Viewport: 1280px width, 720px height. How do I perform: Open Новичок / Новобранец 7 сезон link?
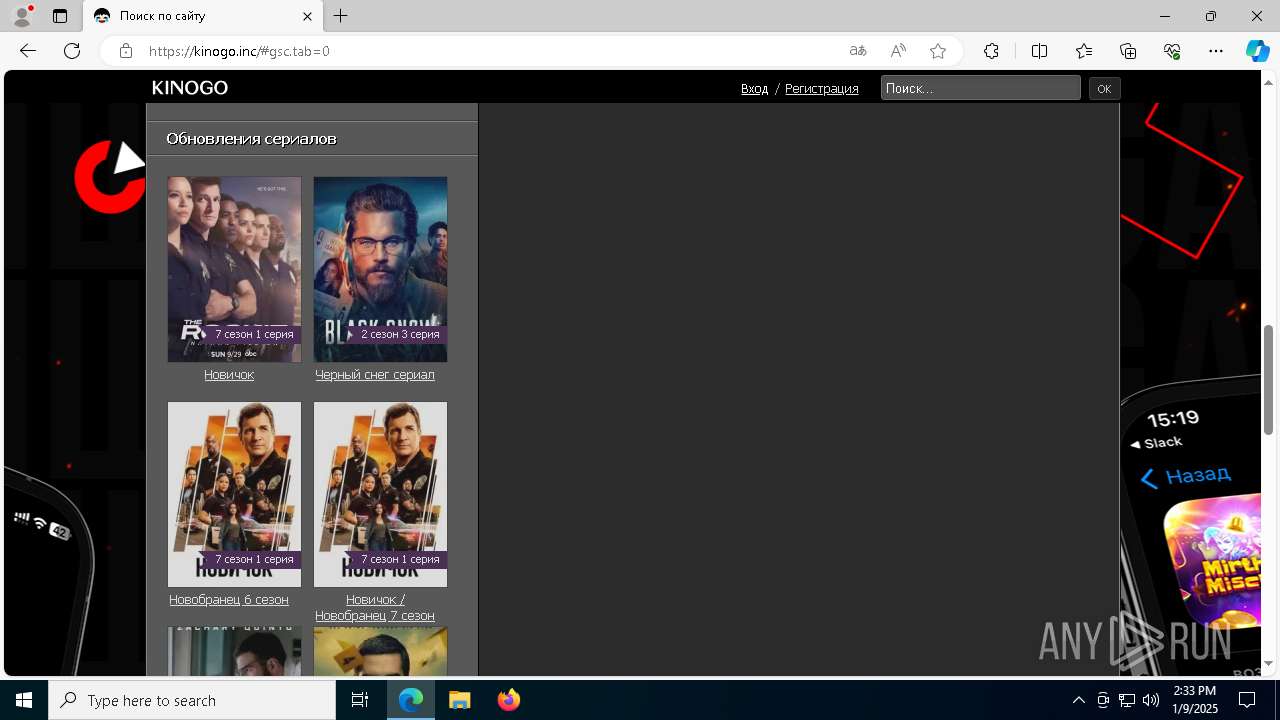[x=375, y=608]
